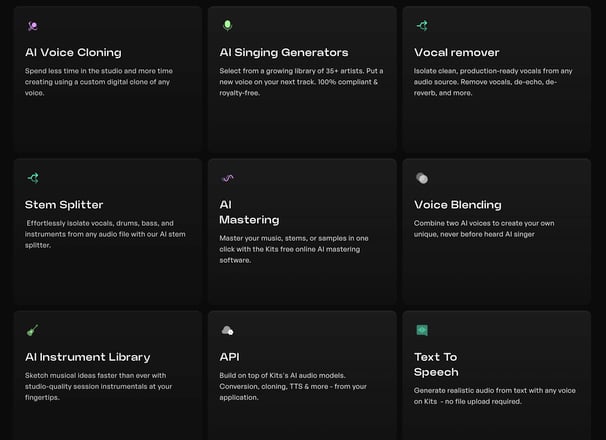The width and height of the screenshot is (606, 440).
Task: Click the Voice Blending overlapping circles icon
Action: [x=422, y=178]
